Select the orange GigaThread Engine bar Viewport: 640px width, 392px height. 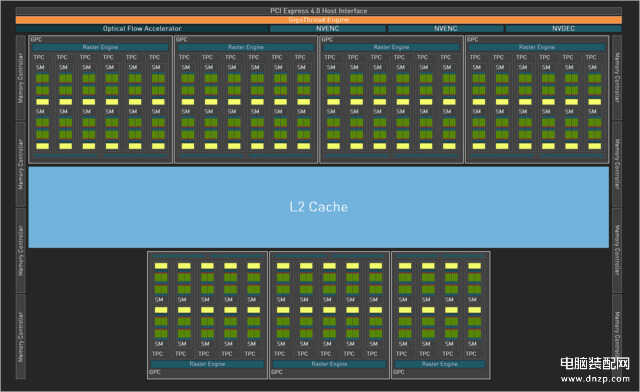(x=319, y=20)
